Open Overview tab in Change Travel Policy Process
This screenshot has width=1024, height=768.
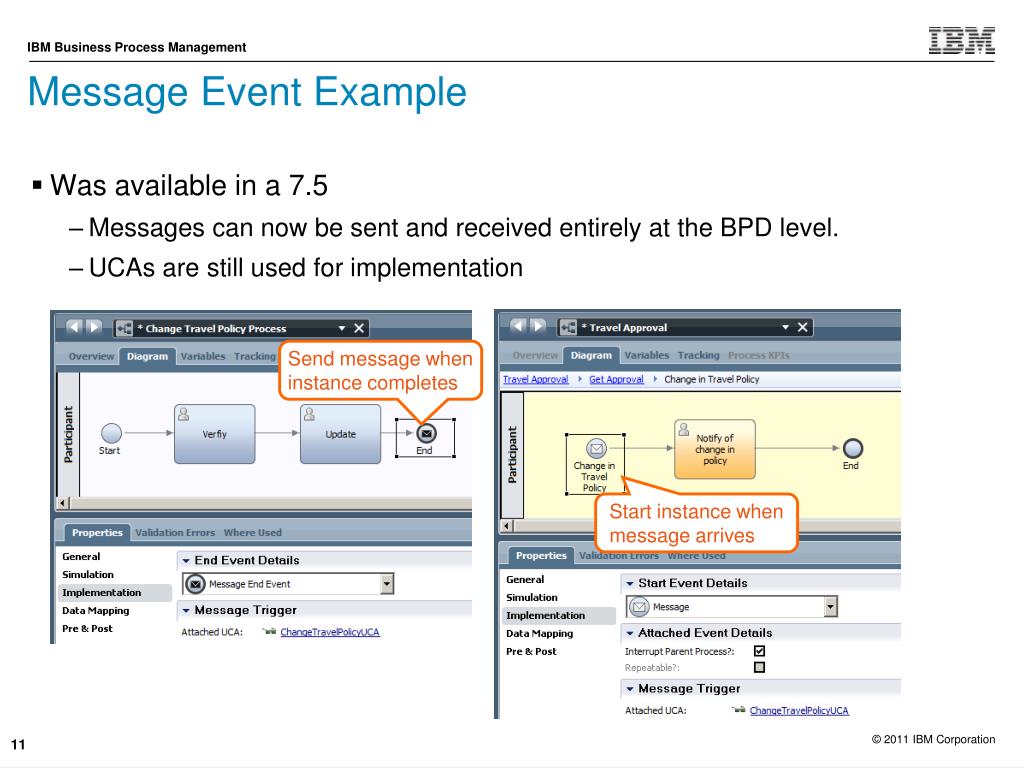[91, 357]
